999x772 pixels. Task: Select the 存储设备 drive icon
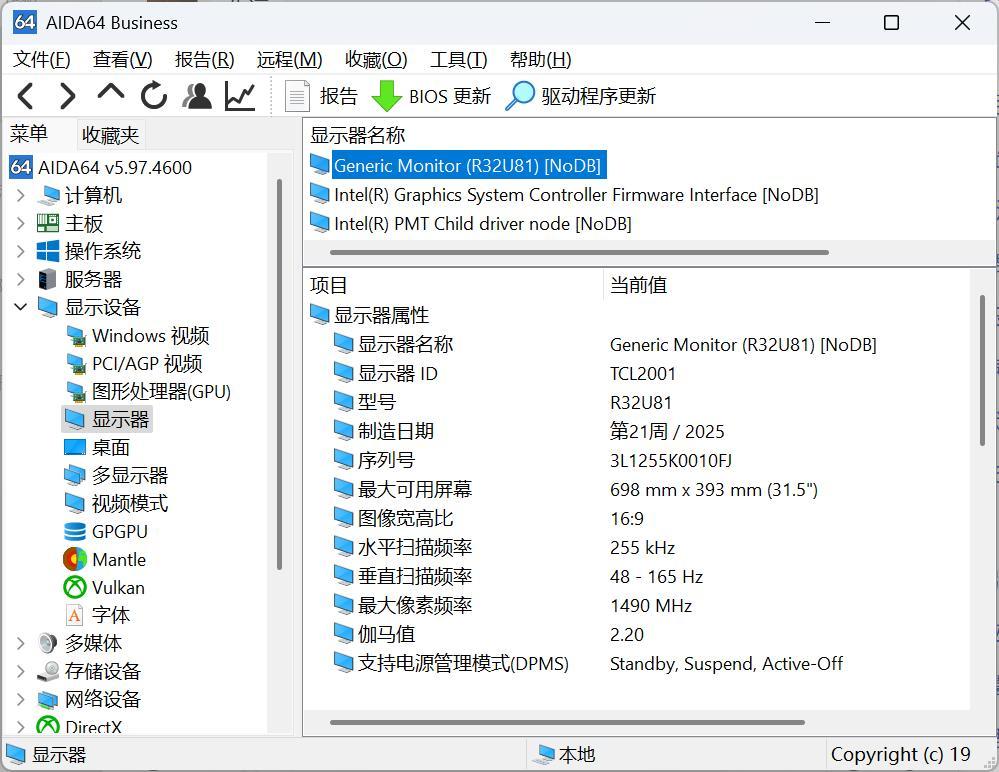coord(48,671)
